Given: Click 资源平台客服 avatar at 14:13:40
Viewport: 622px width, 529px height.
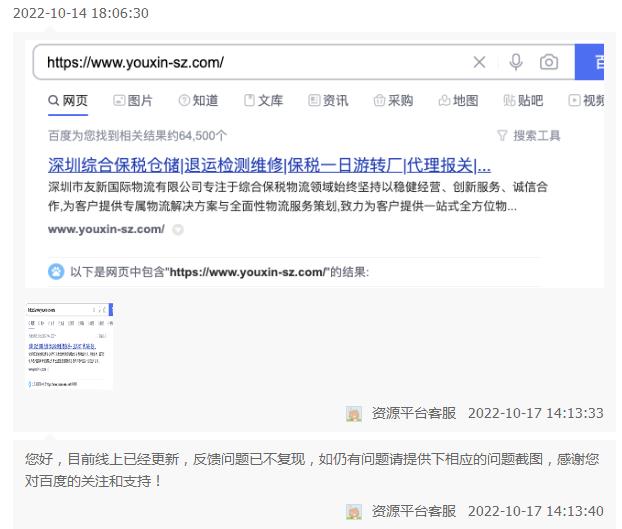Looking at the screenshot, I should coord(353,512).
